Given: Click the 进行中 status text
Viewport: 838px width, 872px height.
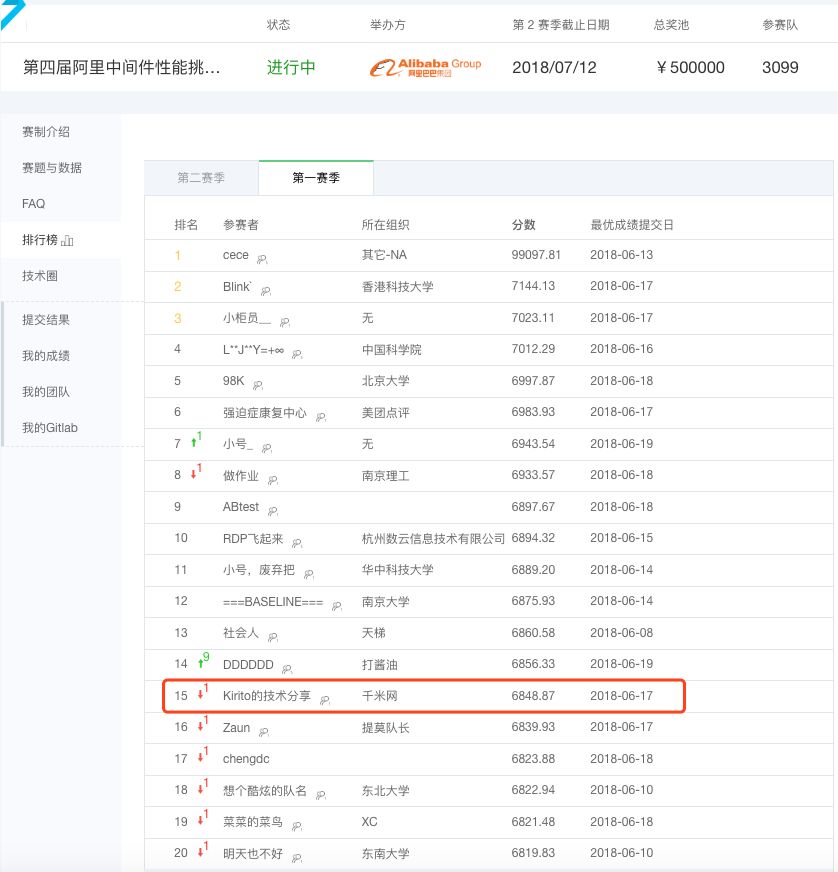Looking at the screenshot, I should [291, 67].
